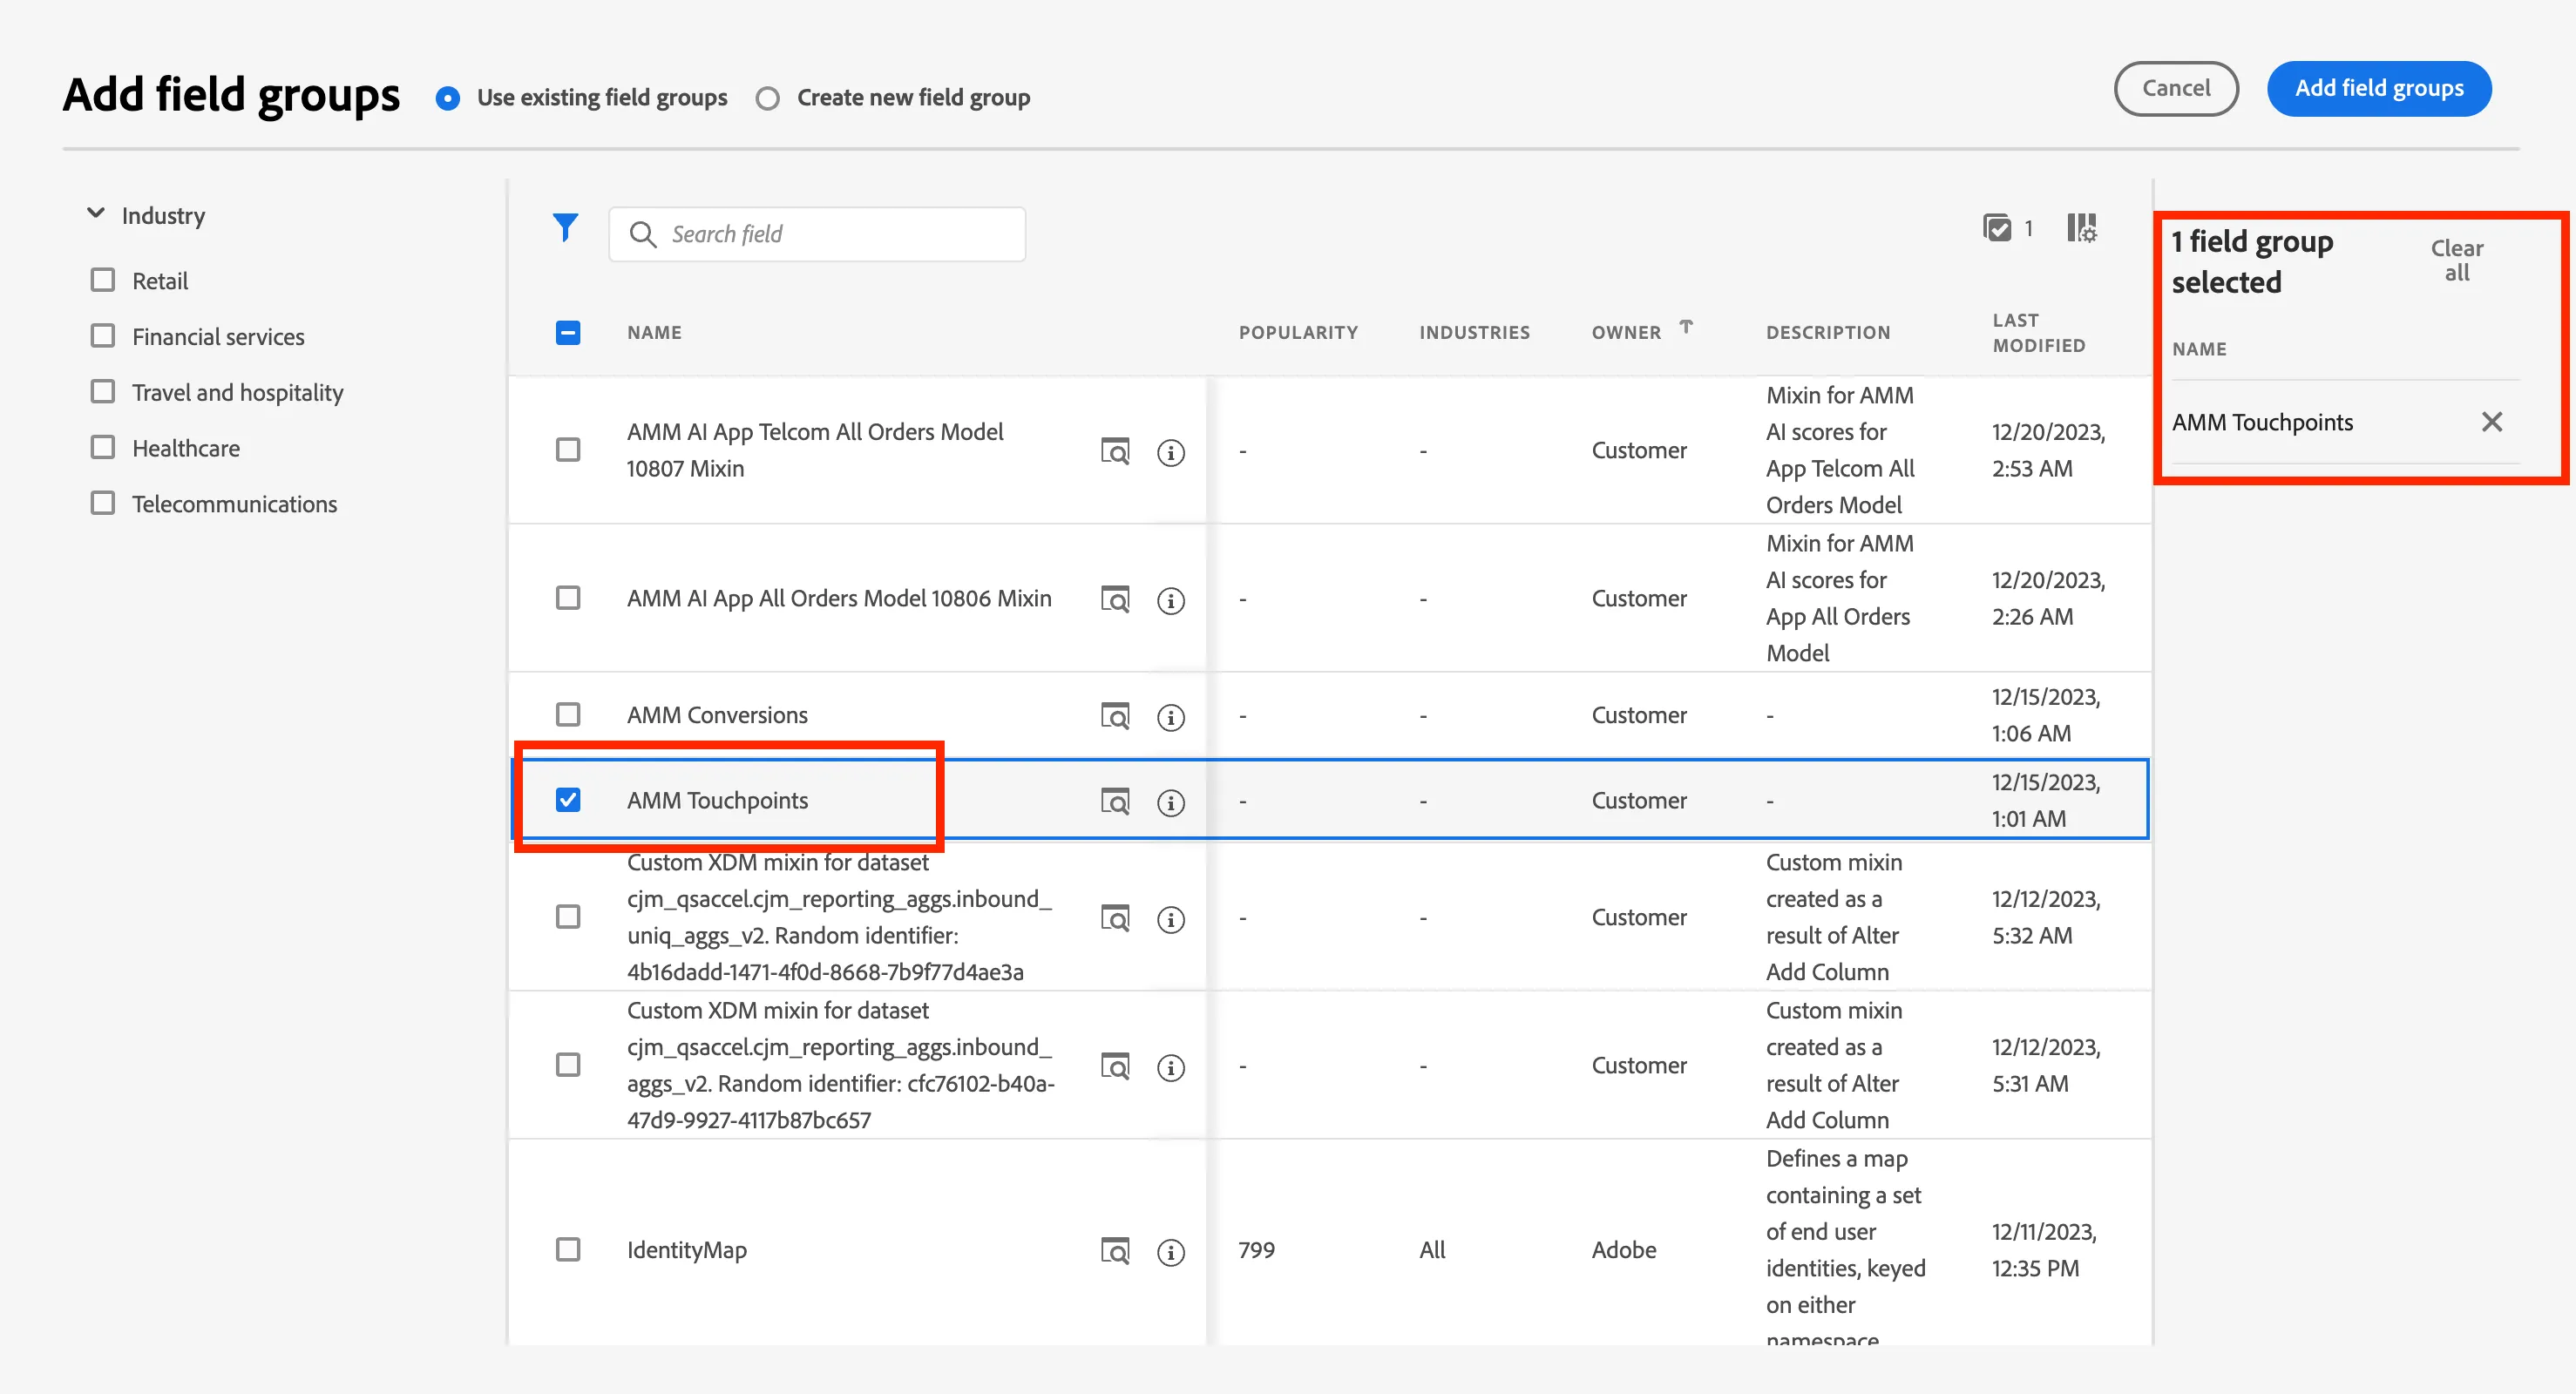This screenshot has height=1394, width=2576.
Task: Check the Healthcare industry filter
Action: coord(103,447)
